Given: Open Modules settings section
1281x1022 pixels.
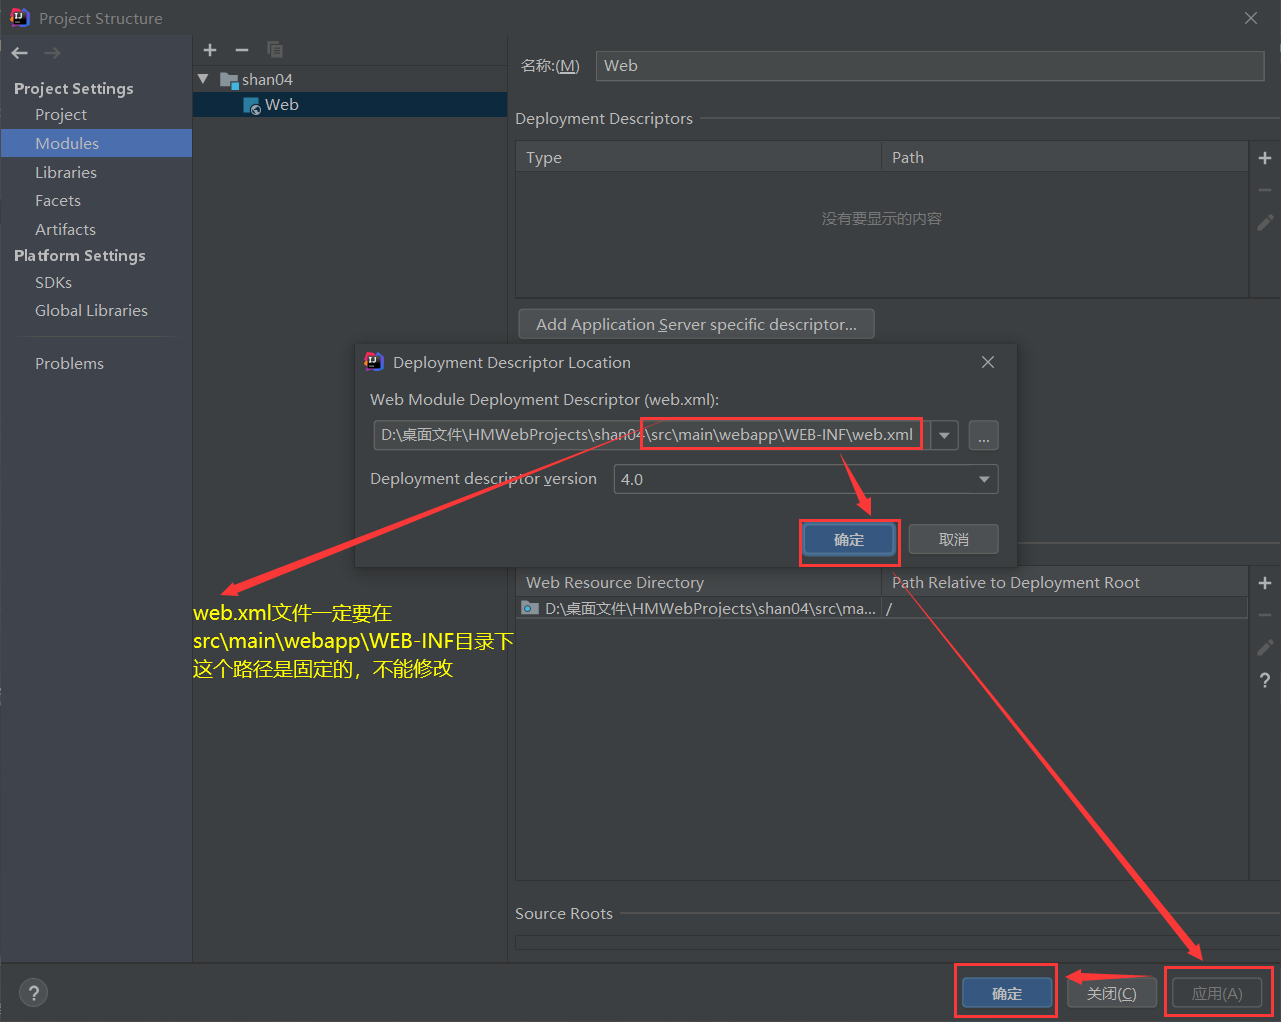Looking at the screenshot, I should coord(96,143).
